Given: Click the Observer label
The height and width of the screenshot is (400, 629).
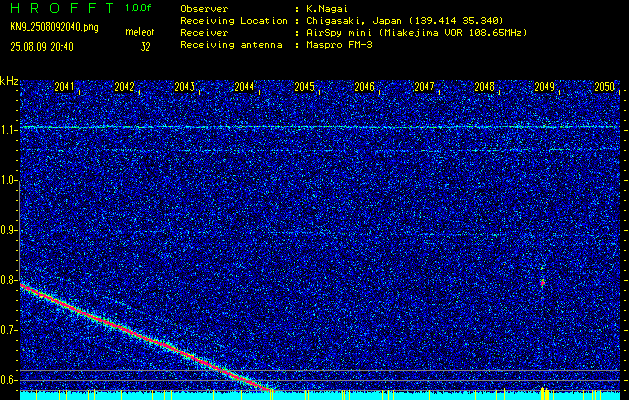Looking at the screenshot, I should [204, 8].
